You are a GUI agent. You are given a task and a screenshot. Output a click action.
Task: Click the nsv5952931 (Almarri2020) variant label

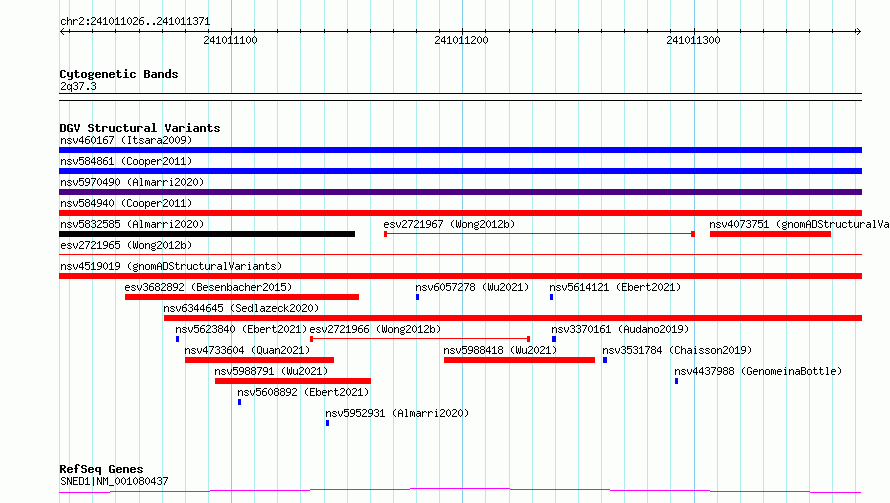[x=397, y=413]
